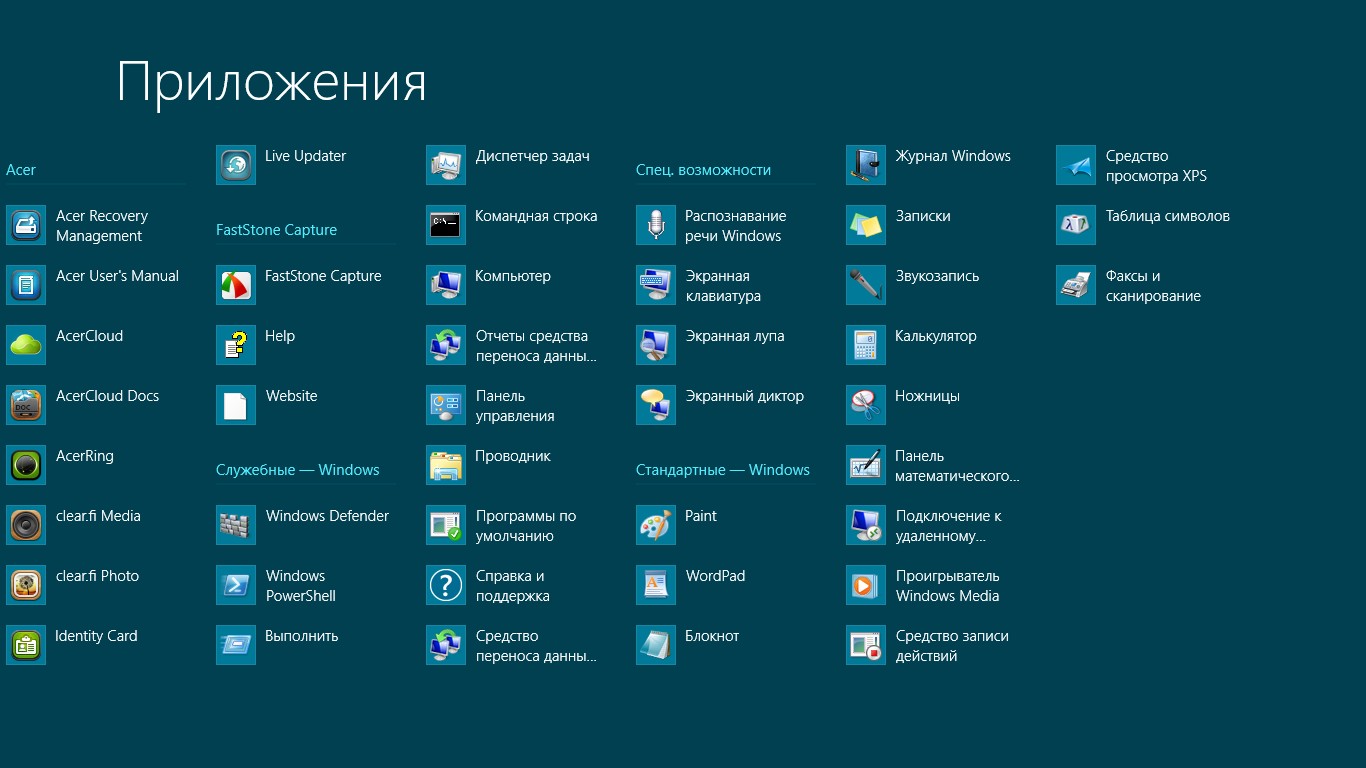Open the Paint app icon
Screen dimensions: 1366x768
tap(656, 525)
